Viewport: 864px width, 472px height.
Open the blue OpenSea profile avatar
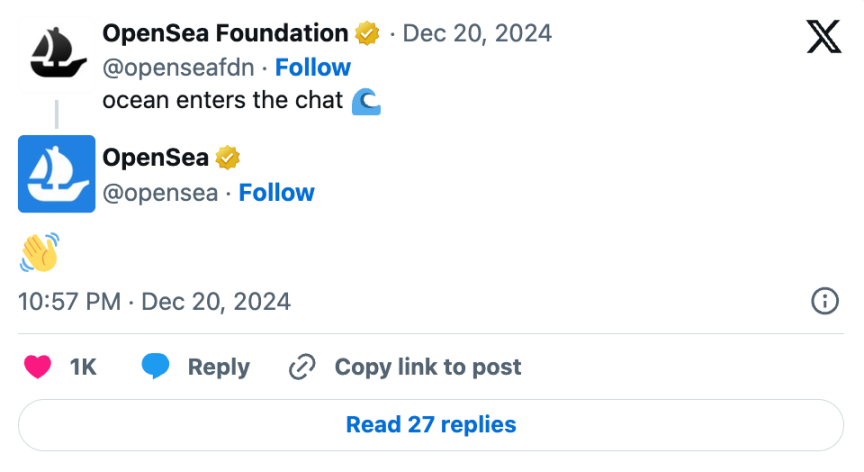tap(56, 174)
